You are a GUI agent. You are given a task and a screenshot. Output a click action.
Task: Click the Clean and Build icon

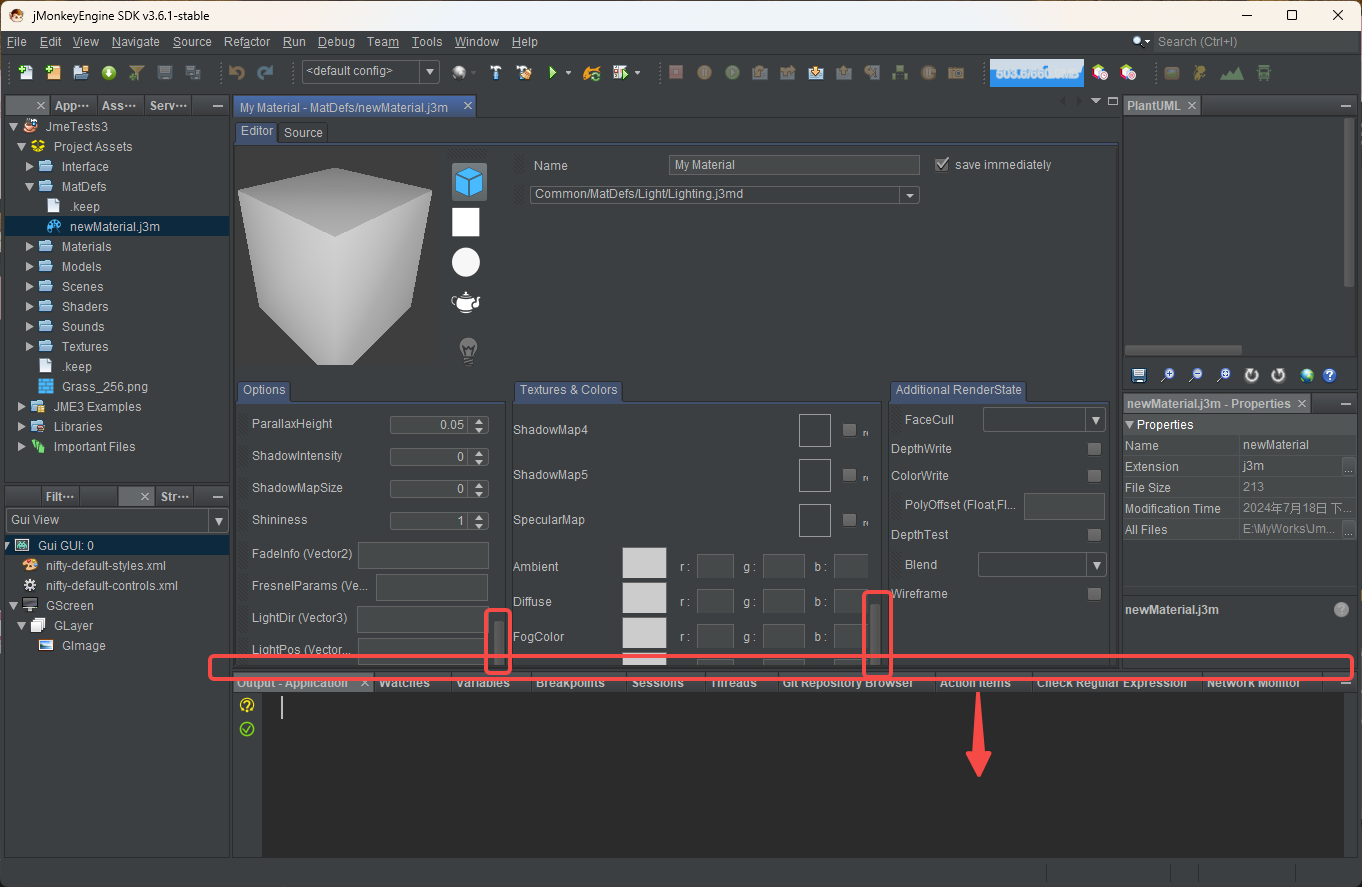[523, 72]
